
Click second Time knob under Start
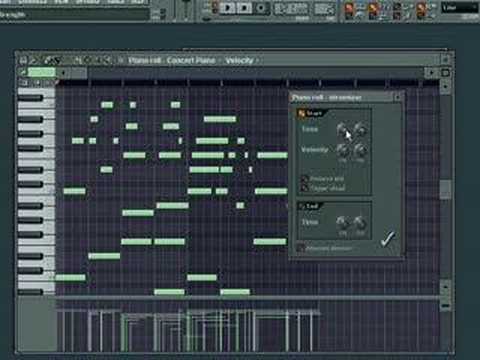360,130
